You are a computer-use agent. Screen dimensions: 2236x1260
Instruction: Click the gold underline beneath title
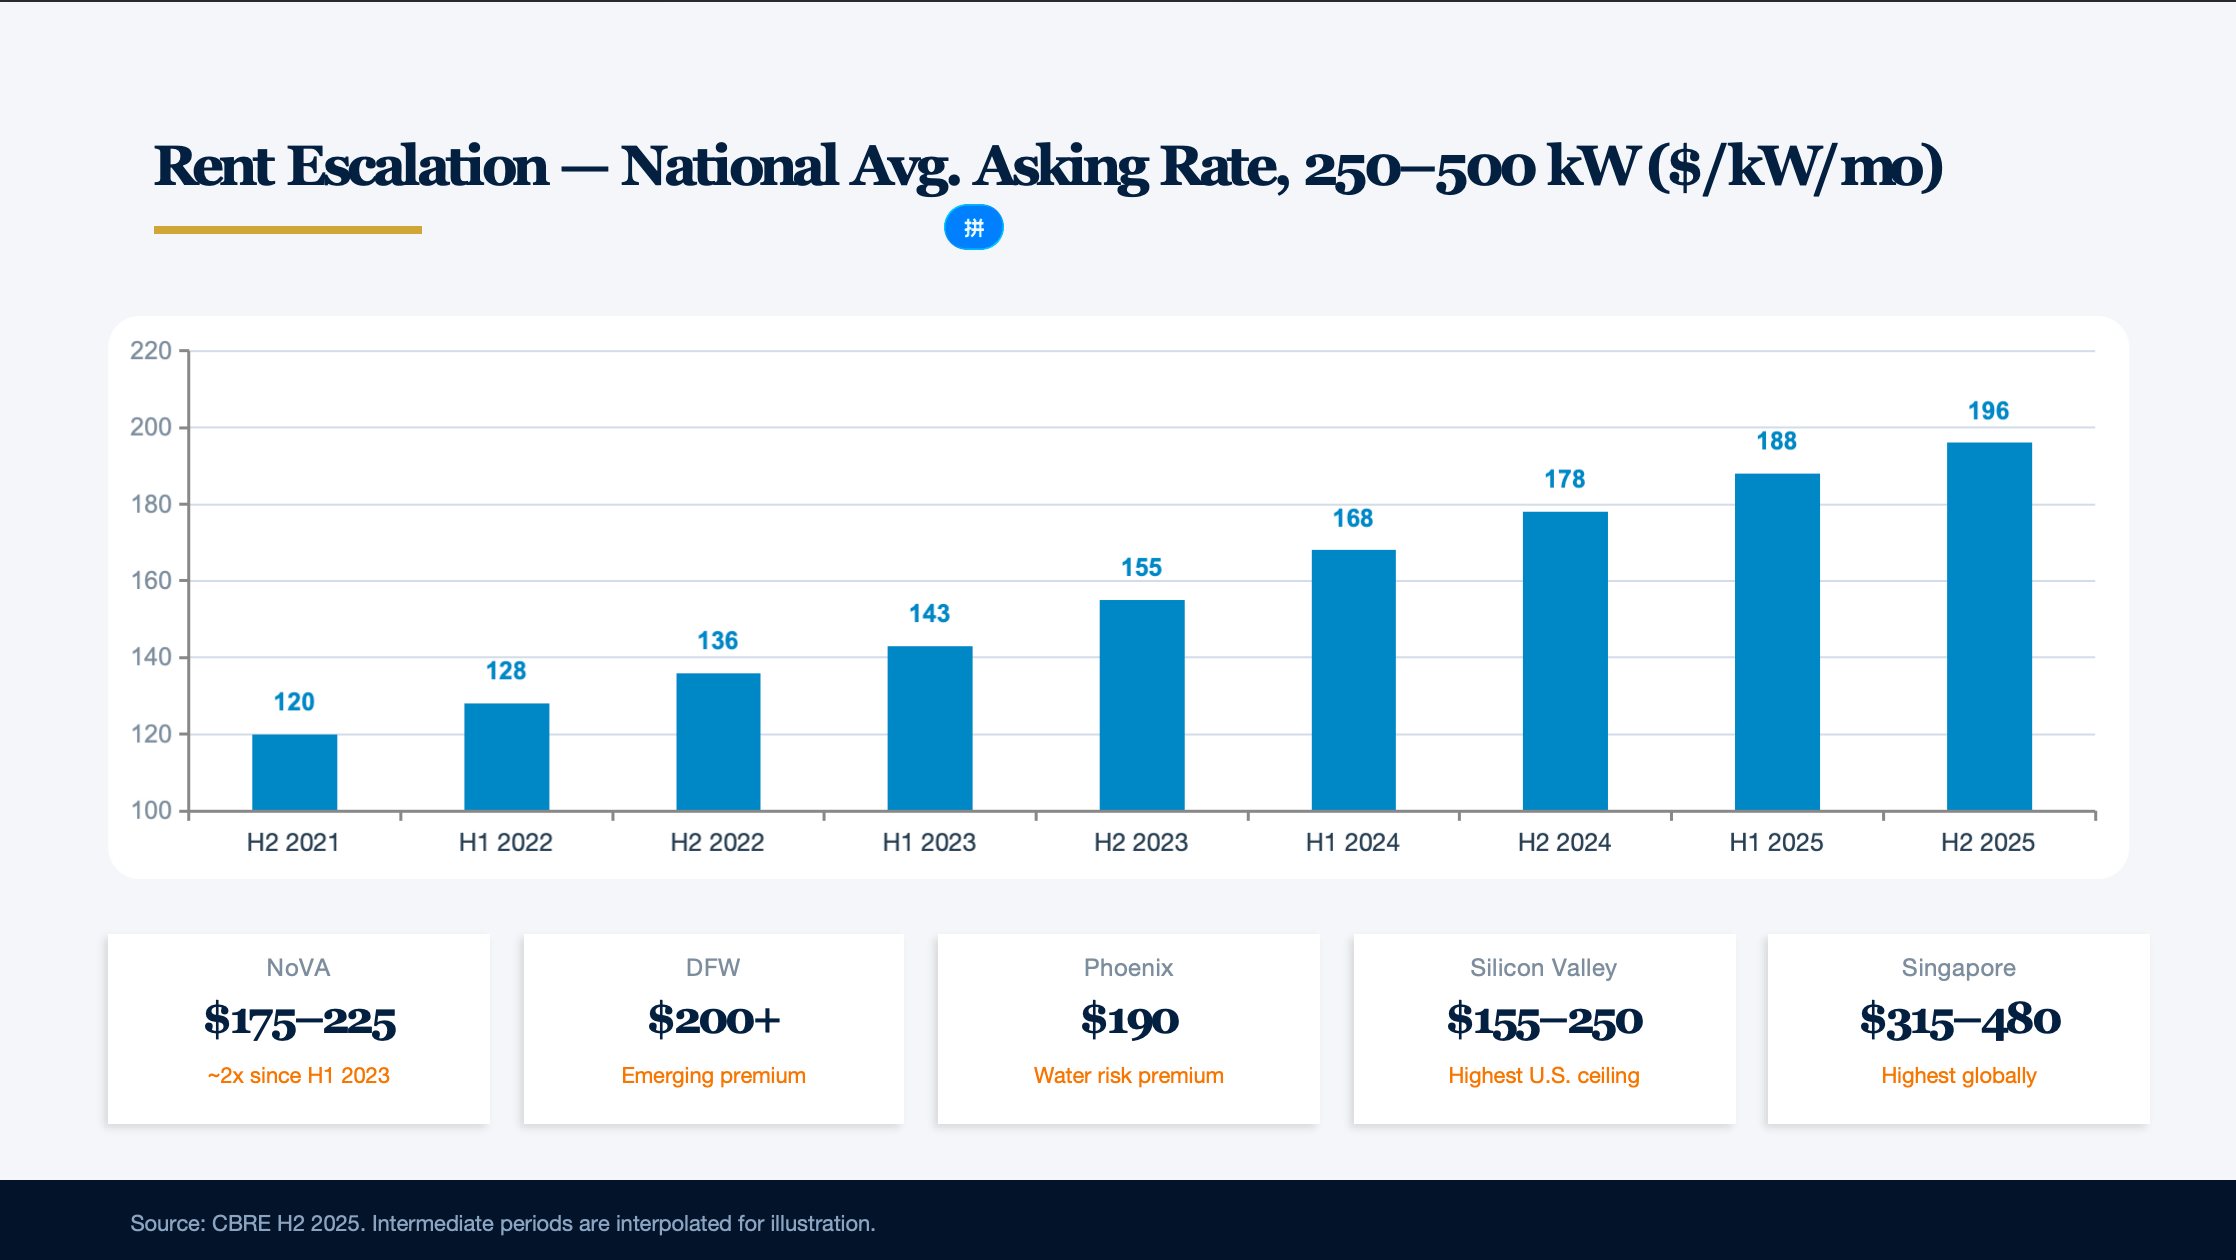click(288, 230)
